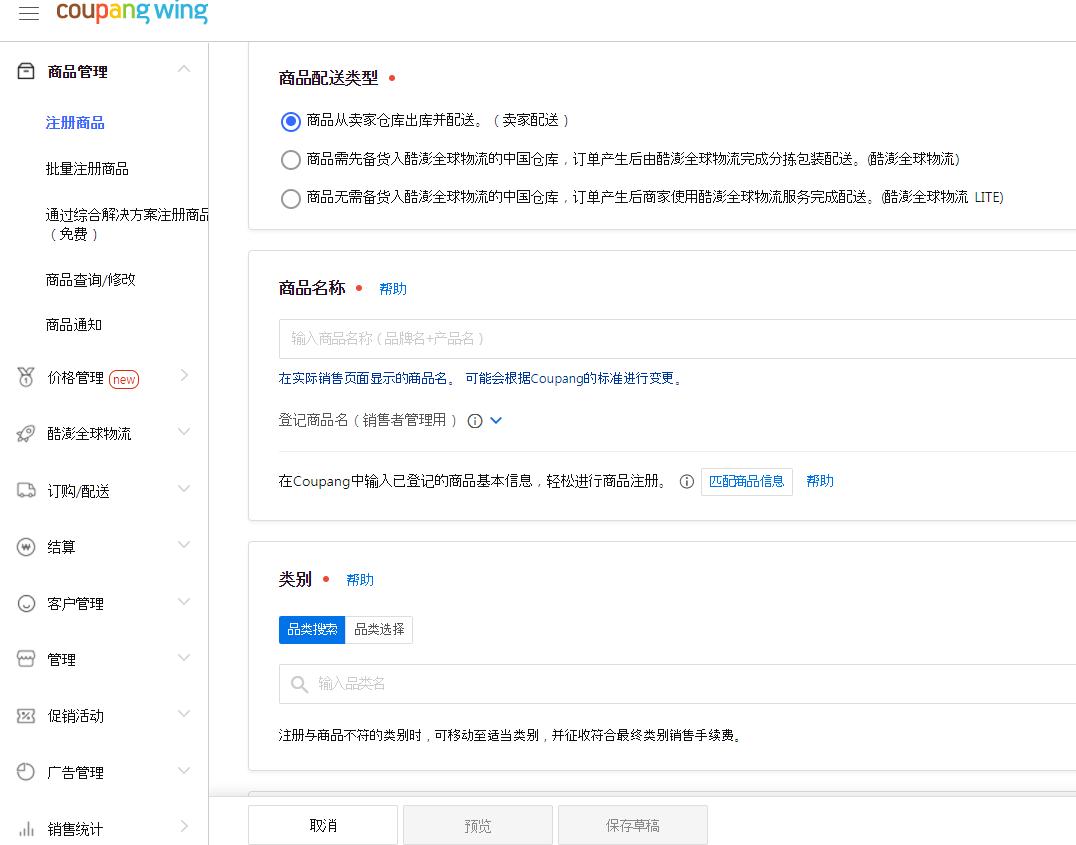The image size is (1076, 845).
Task: Expand the 销售统计 sidebar section
Action: point(182,826)
